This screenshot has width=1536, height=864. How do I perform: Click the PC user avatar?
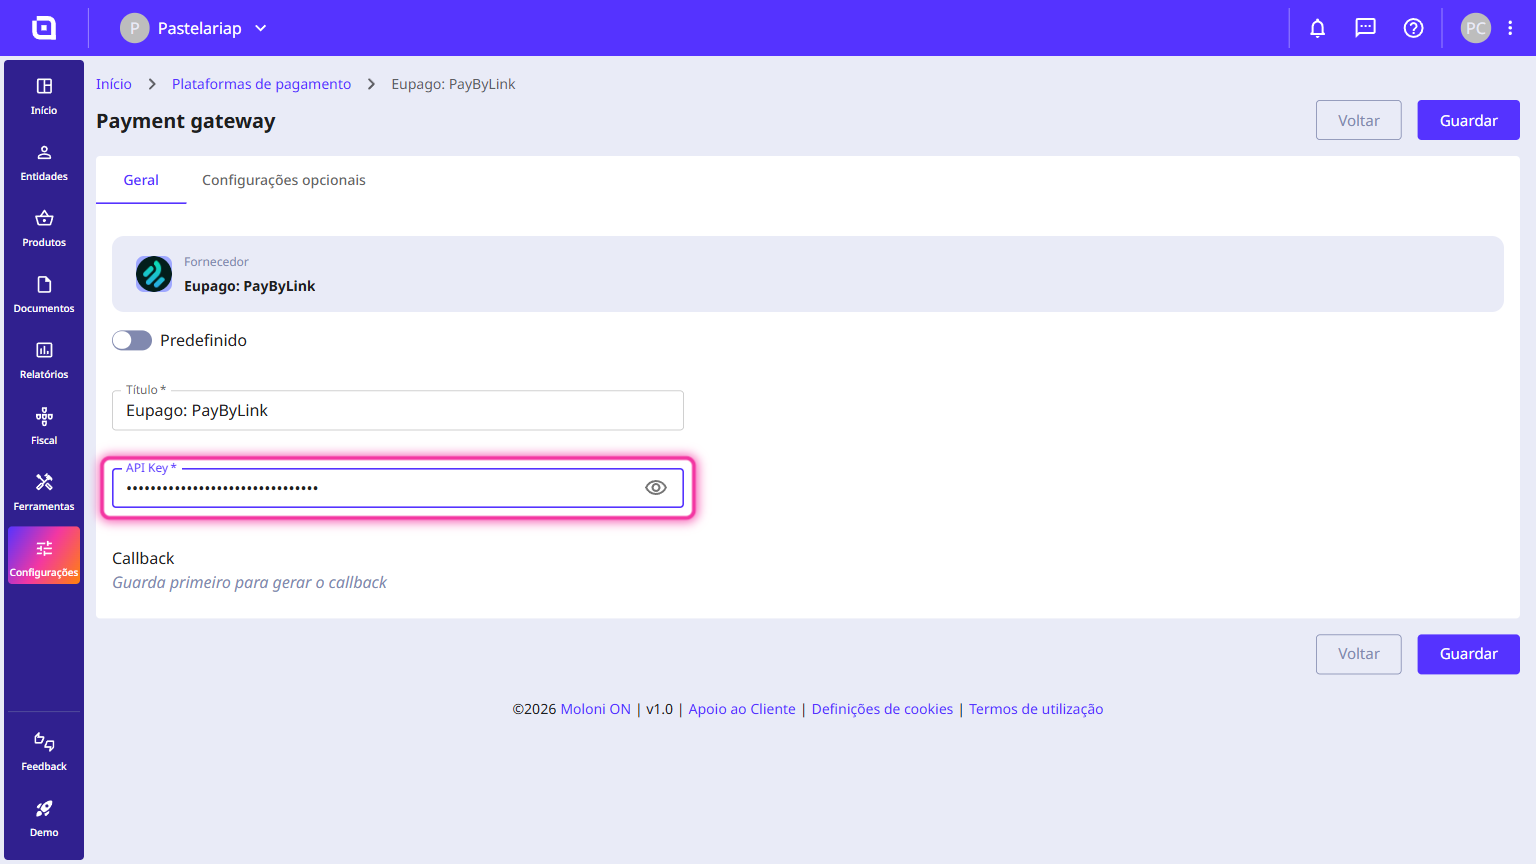(1476, 28)
